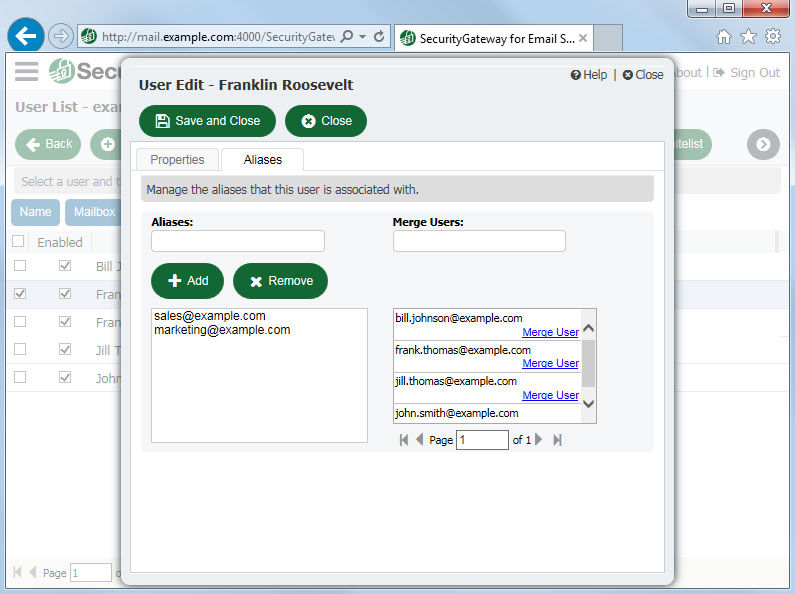Click the User List Page number field
Image resolution: width=795 pixels, height=594 pixels.
pyautogui.click(x=91, y=573)
